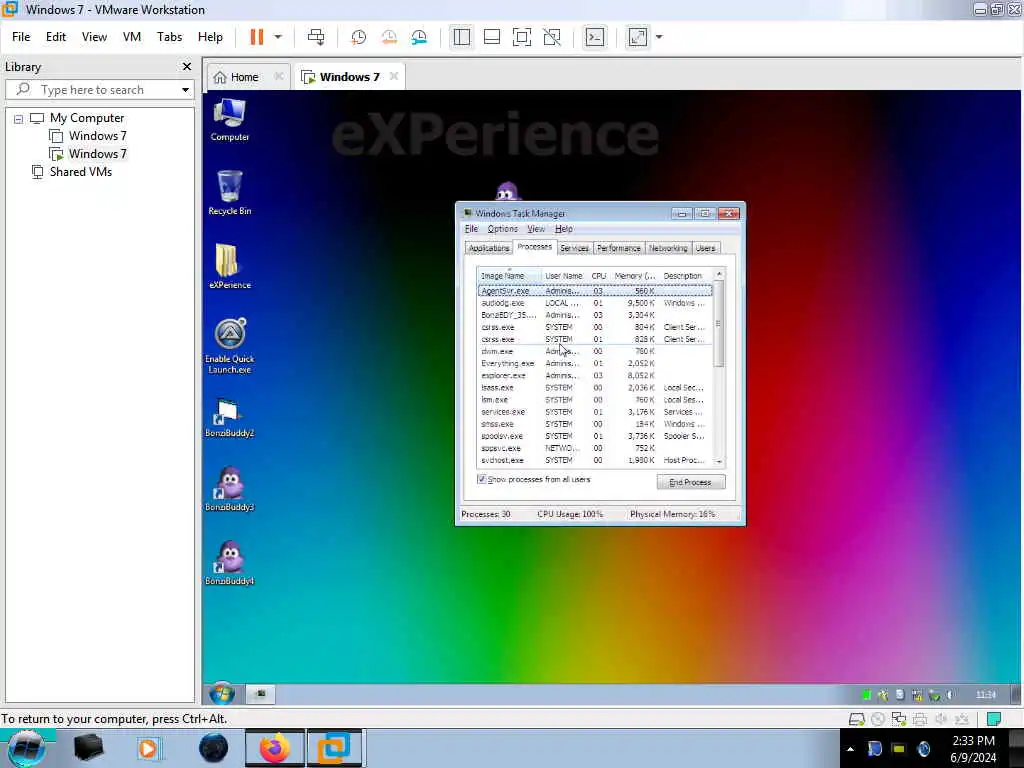The height and width of the screenshot is (768, 1024).
Task: Enter full screen mode icon
Action: click(x=522, y=37)
